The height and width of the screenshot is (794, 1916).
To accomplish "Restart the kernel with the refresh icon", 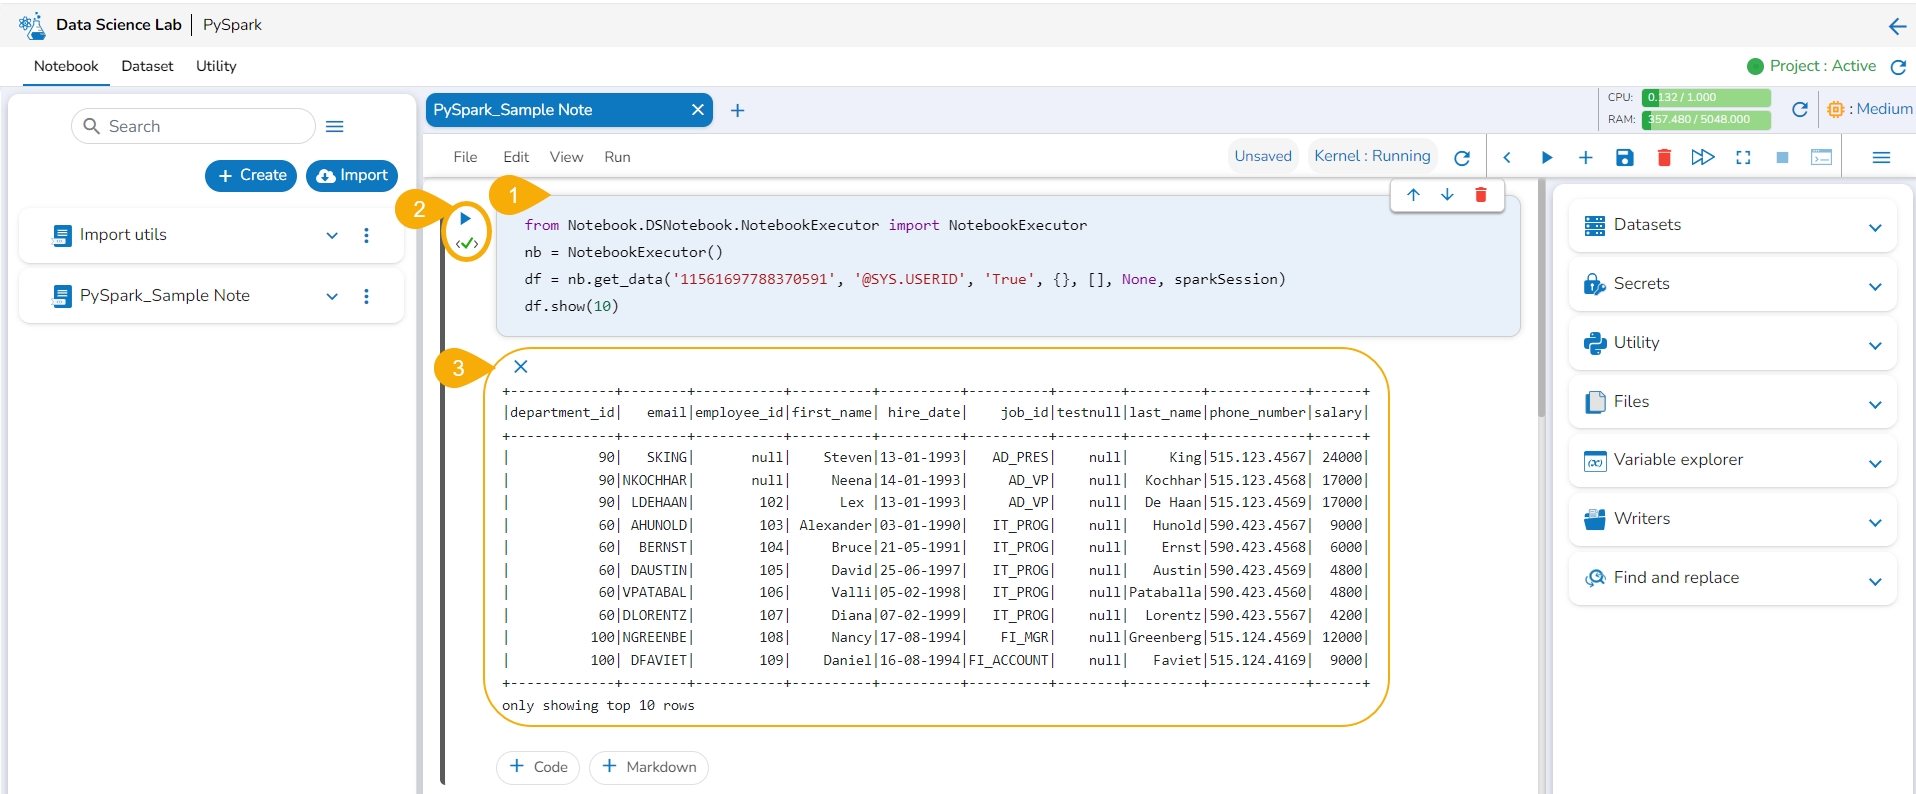I will 1462,158.
